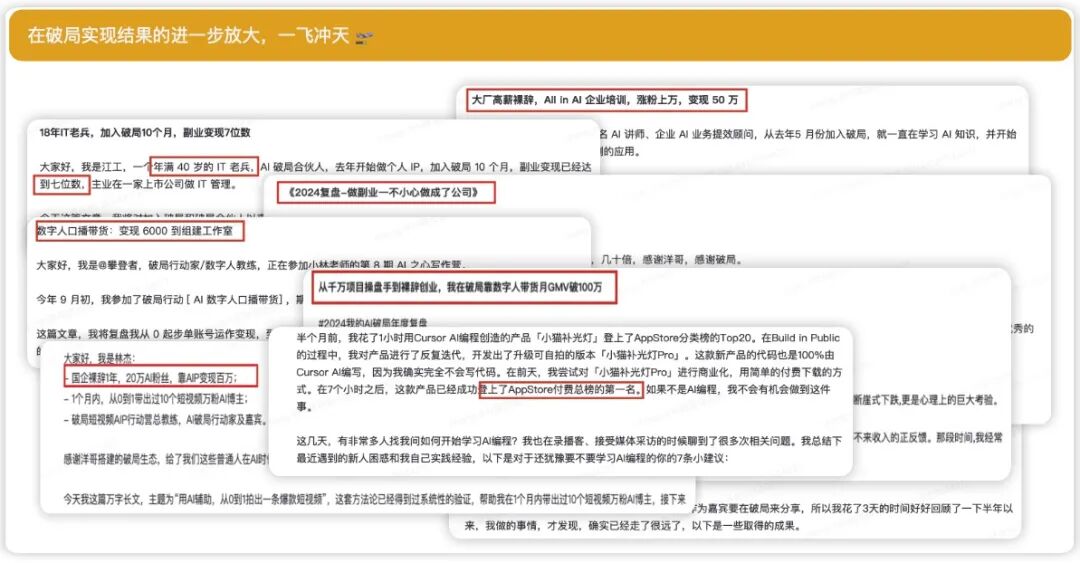Select heading "大厂高薪裸辞，All in AI 企业培训"
This screenshot has width=1080, height=563.
click(549, 100)
